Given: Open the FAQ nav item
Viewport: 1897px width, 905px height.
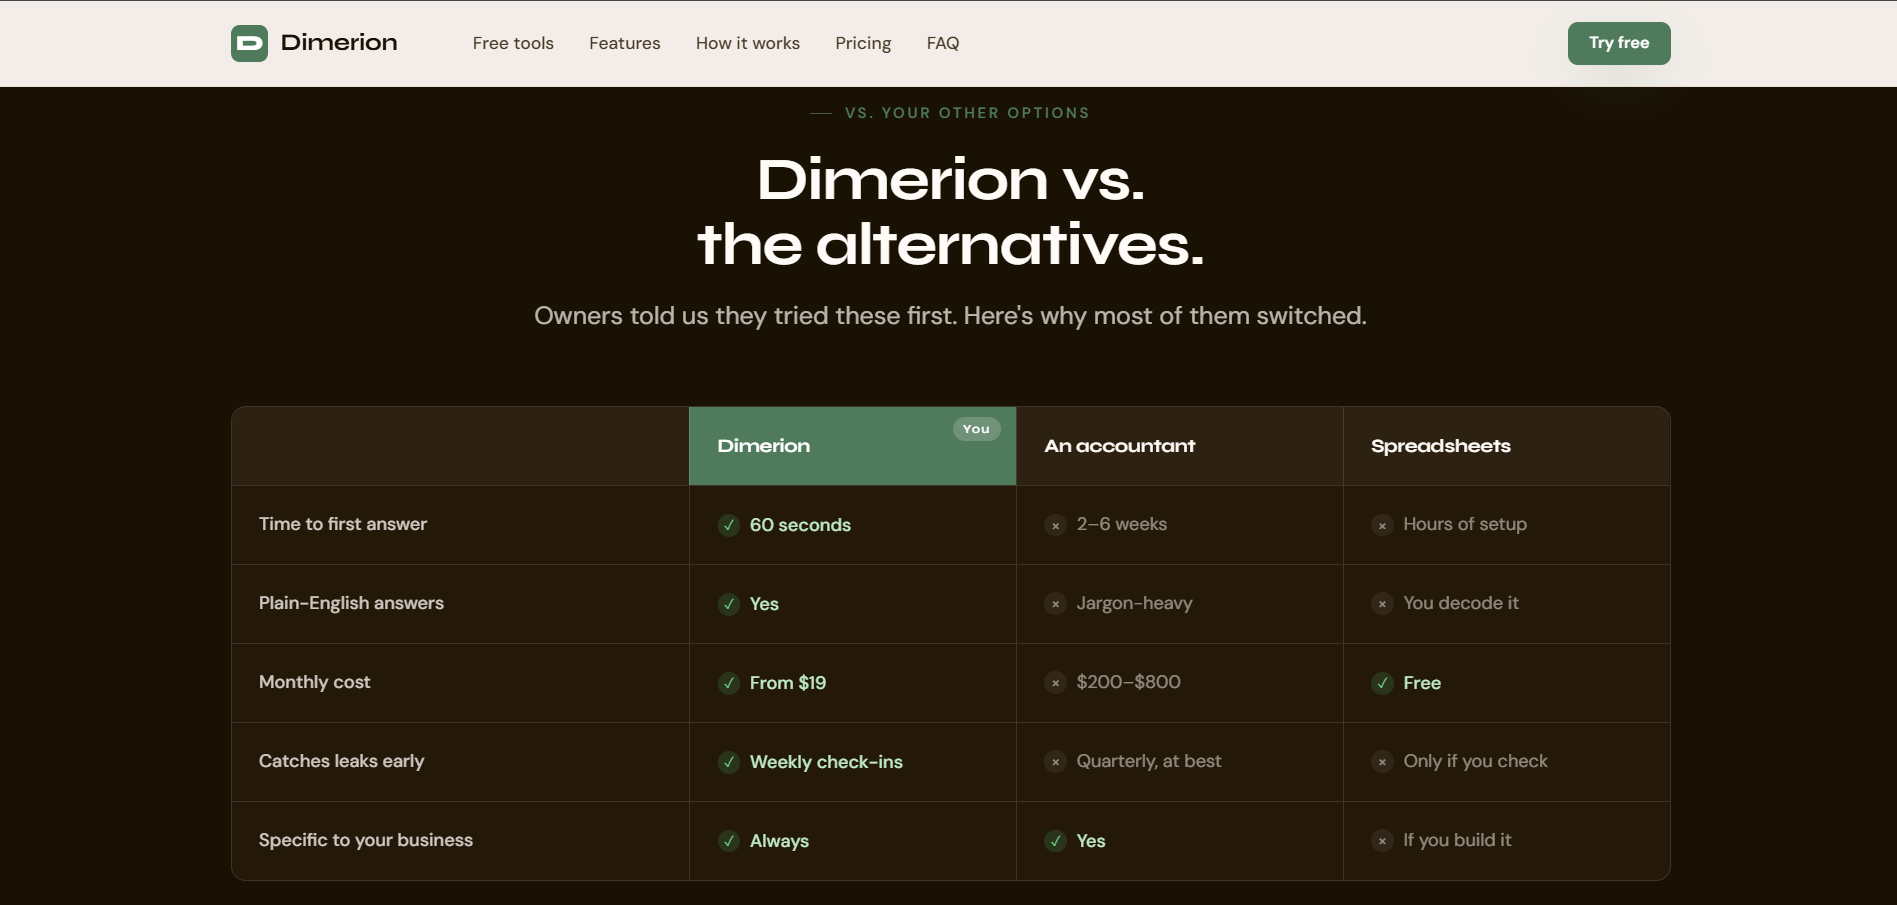Looking at the screenshot, I should (943, 43).
